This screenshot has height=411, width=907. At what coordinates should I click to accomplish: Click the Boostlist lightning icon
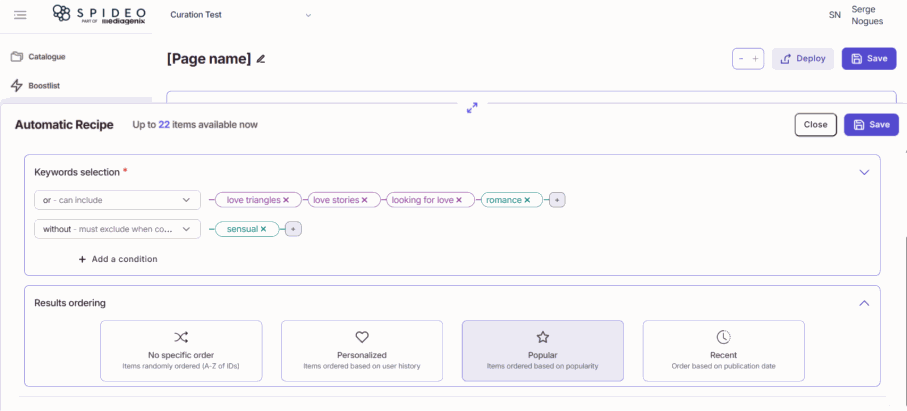click(x=17, y=86)
